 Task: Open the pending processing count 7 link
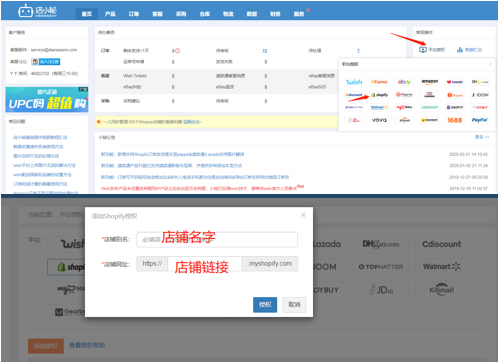coord(358,51)
